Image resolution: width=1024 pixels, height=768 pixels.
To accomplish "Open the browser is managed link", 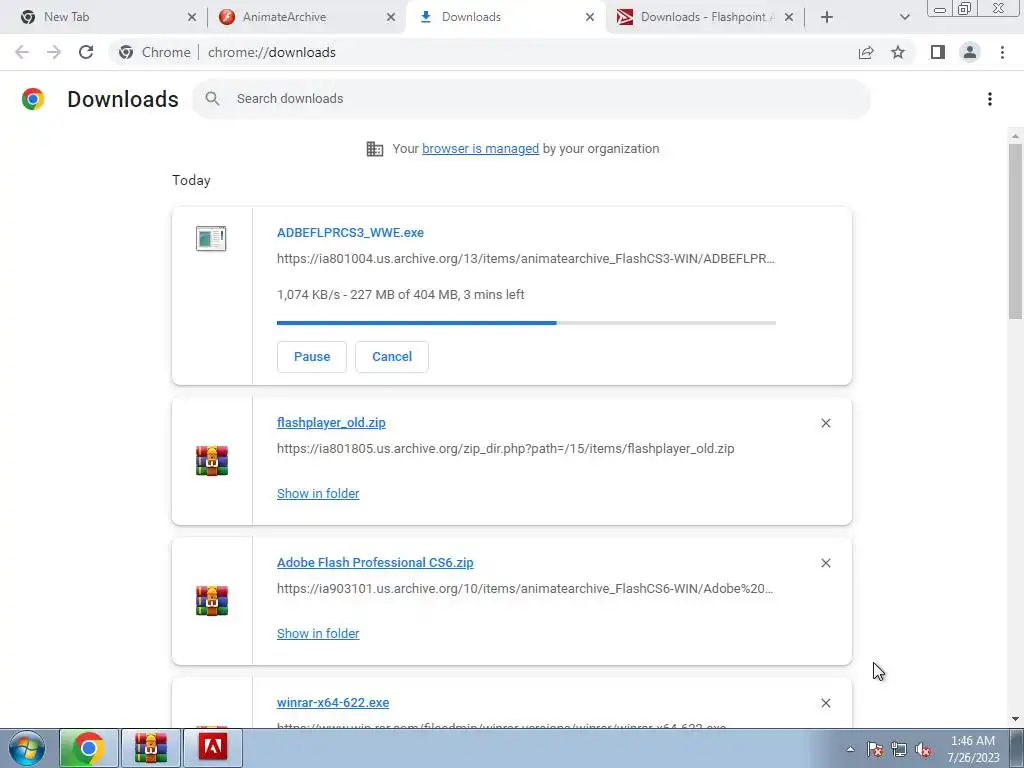I will click(481, 149).
